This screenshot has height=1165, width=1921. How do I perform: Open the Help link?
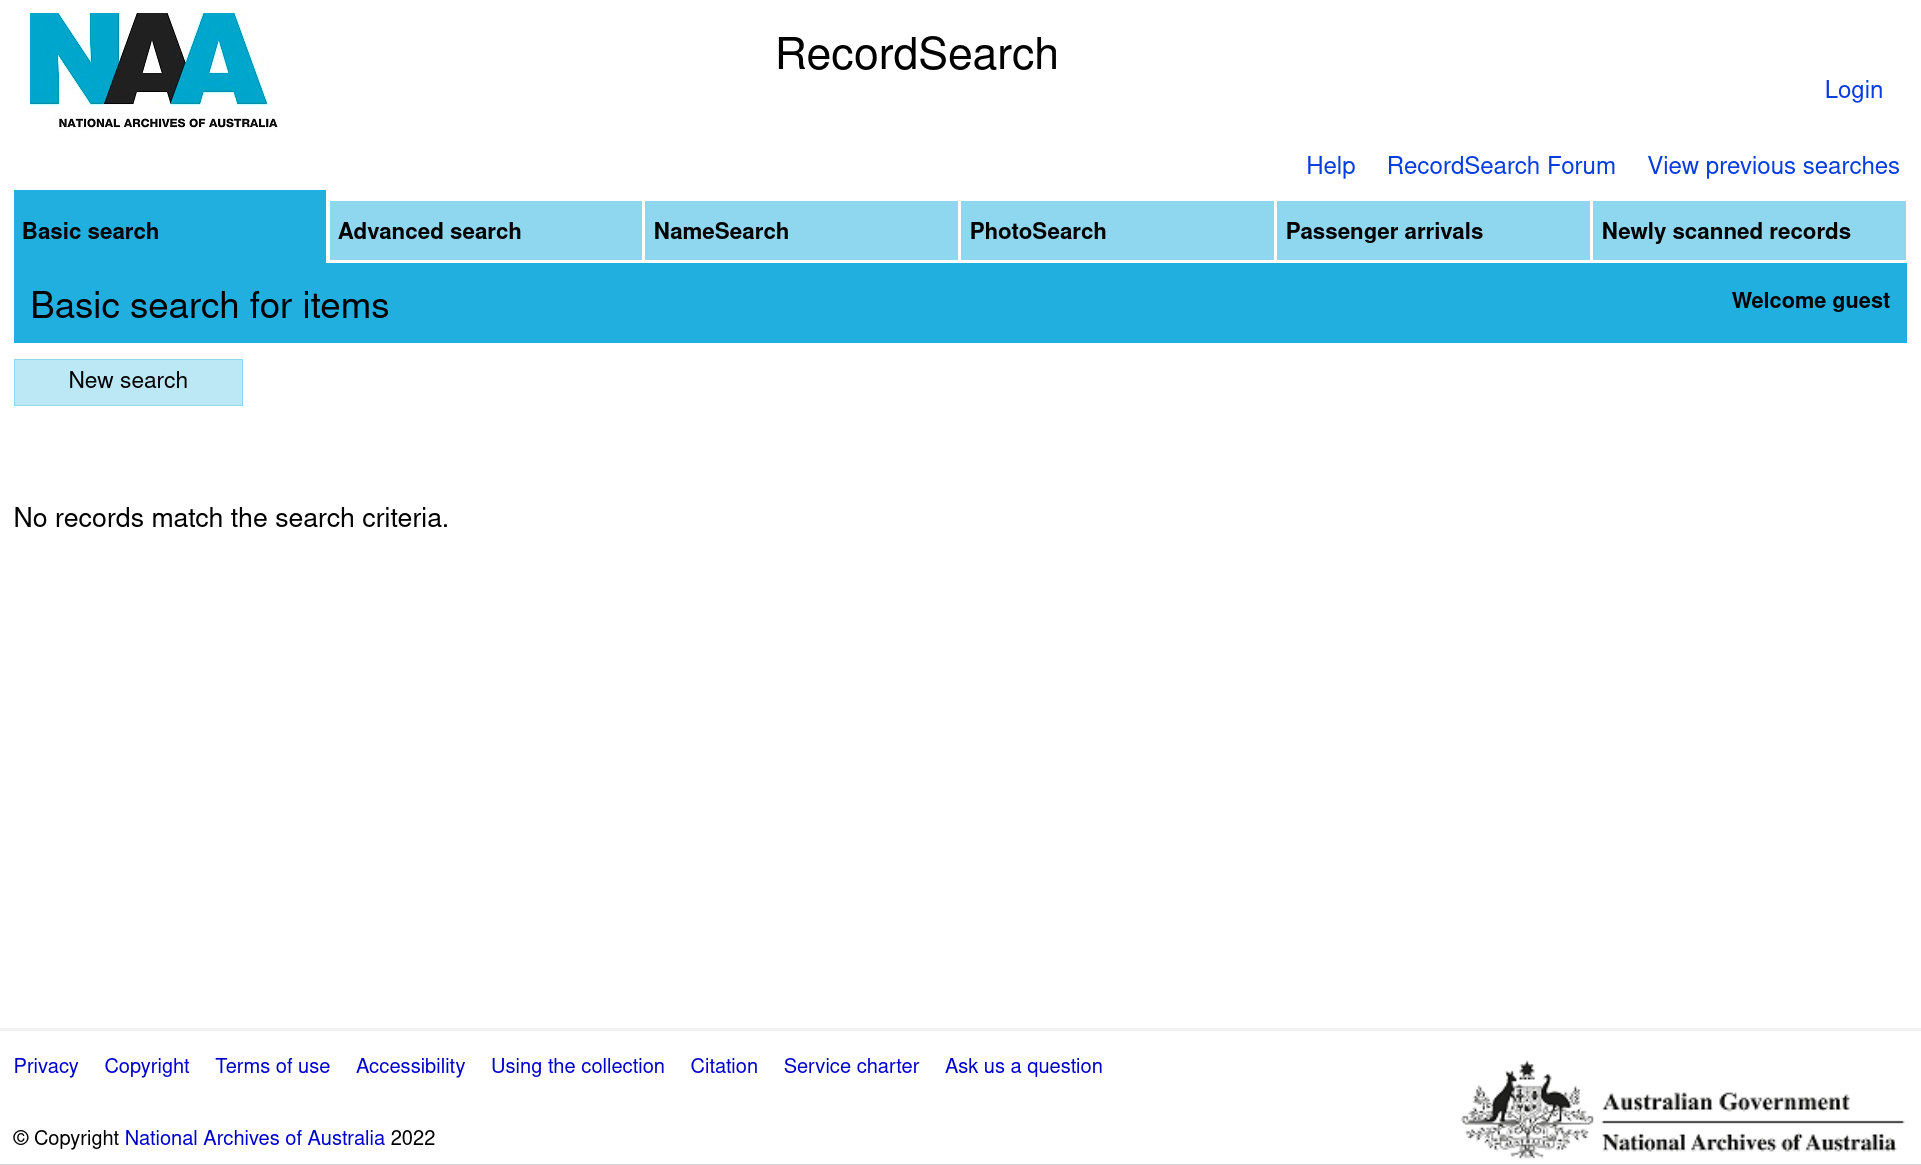pos(1330,166)
